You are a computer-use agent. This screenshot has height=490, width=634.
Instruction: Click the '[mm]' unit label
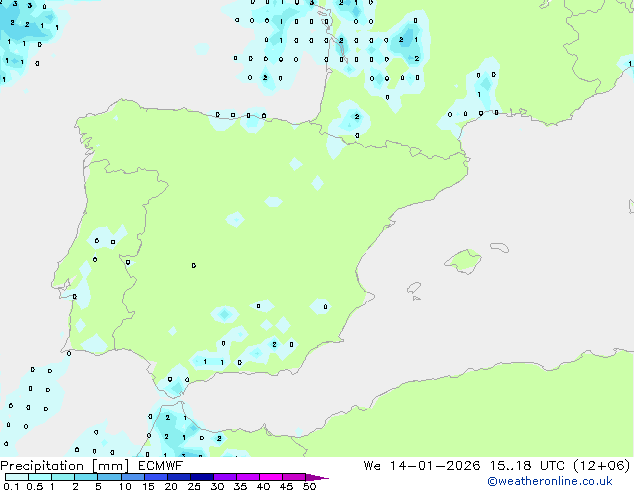[111, 466]
